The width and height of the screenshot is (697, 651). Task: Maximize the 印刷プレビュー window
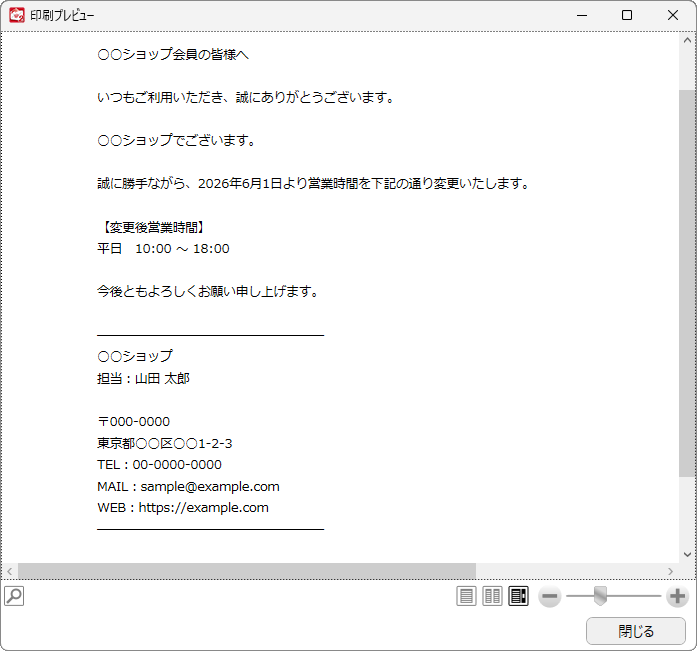click(627, 15)
